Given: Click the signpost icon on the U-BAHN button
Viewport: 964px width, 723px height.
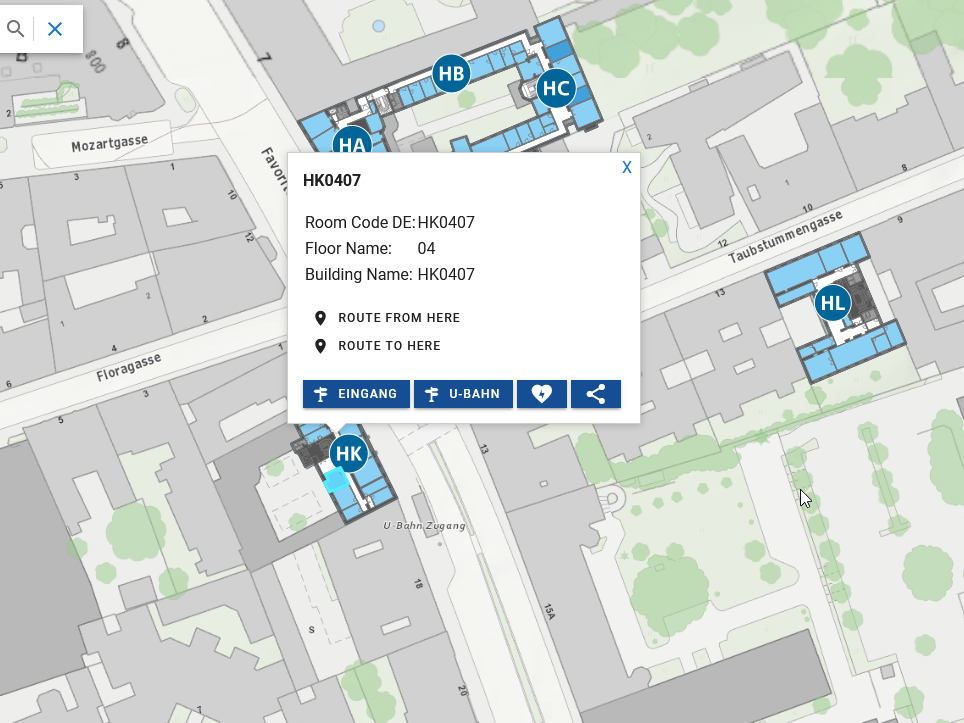Looking at the screenshot, I should [x=431, y=393].
